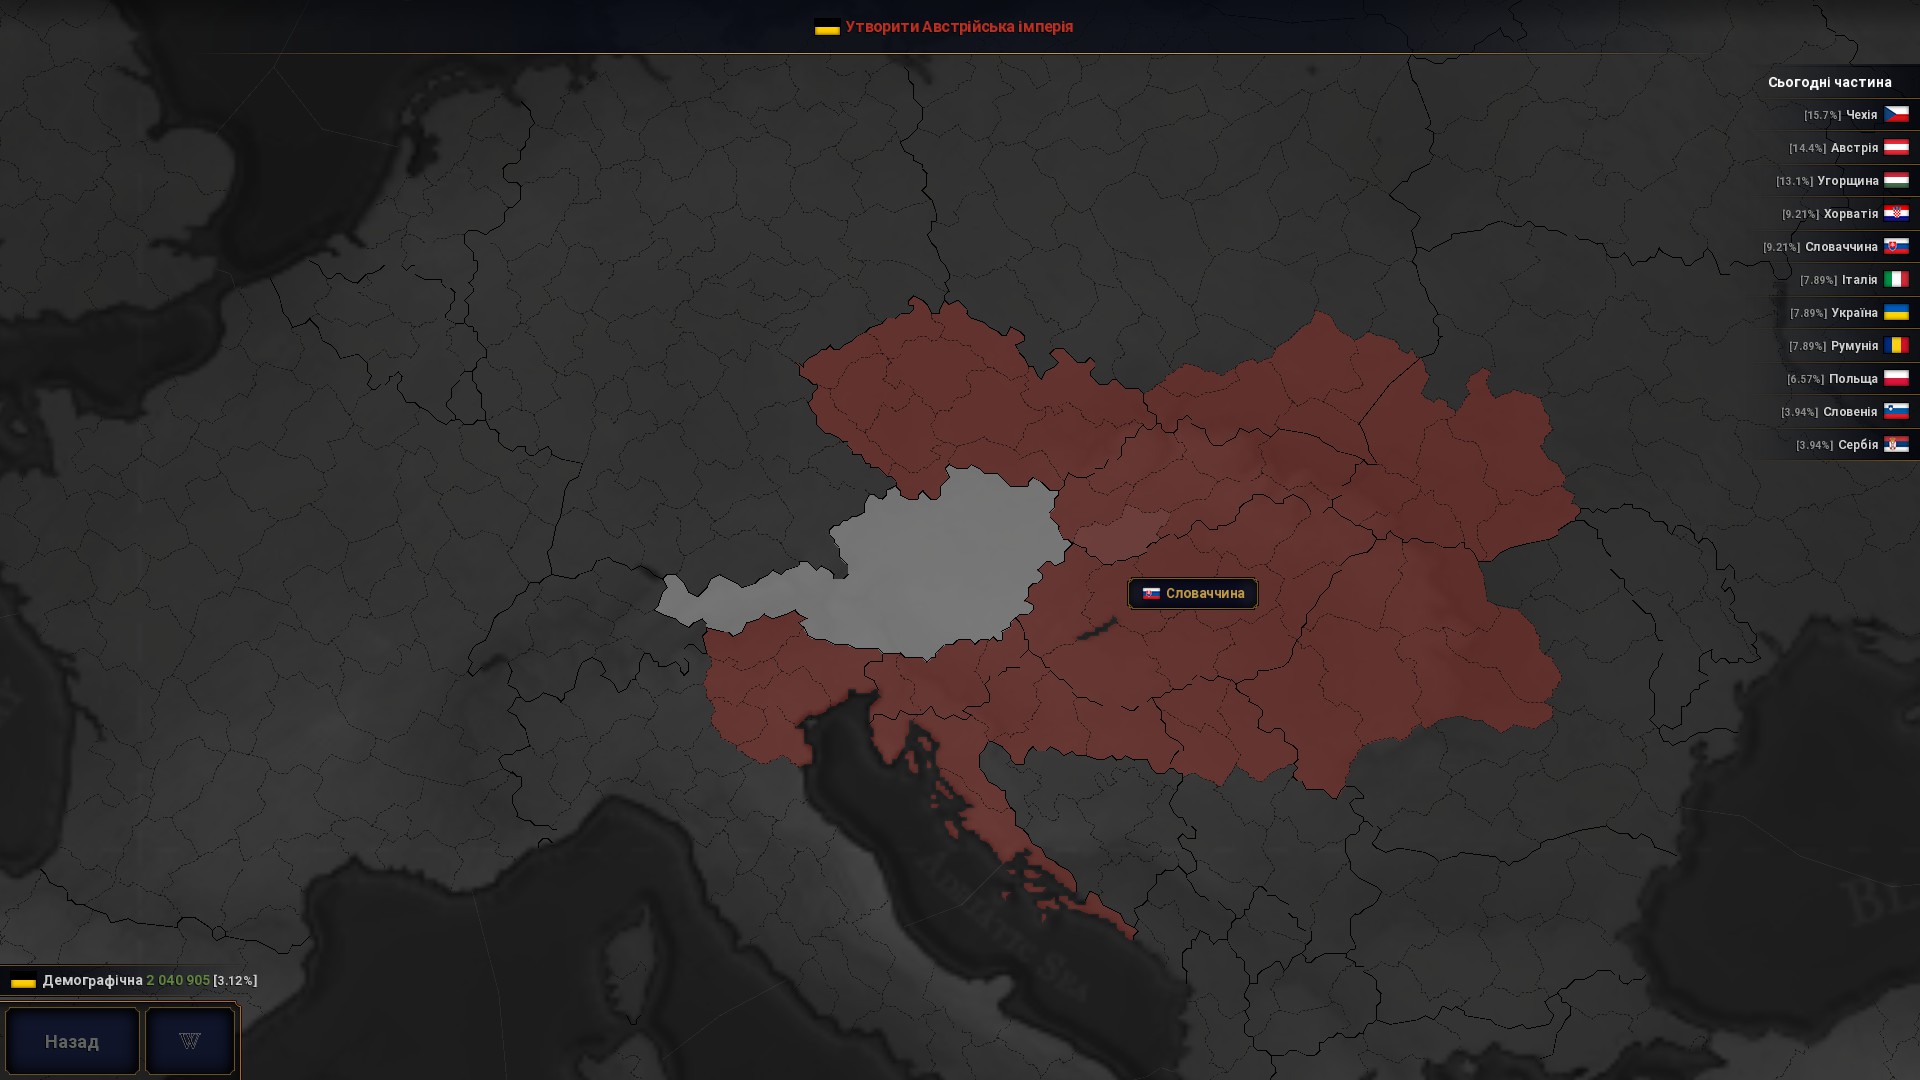Select the Словаччина entry in the list
Screen dimensions: 1920x1080
coord(1840,246)
